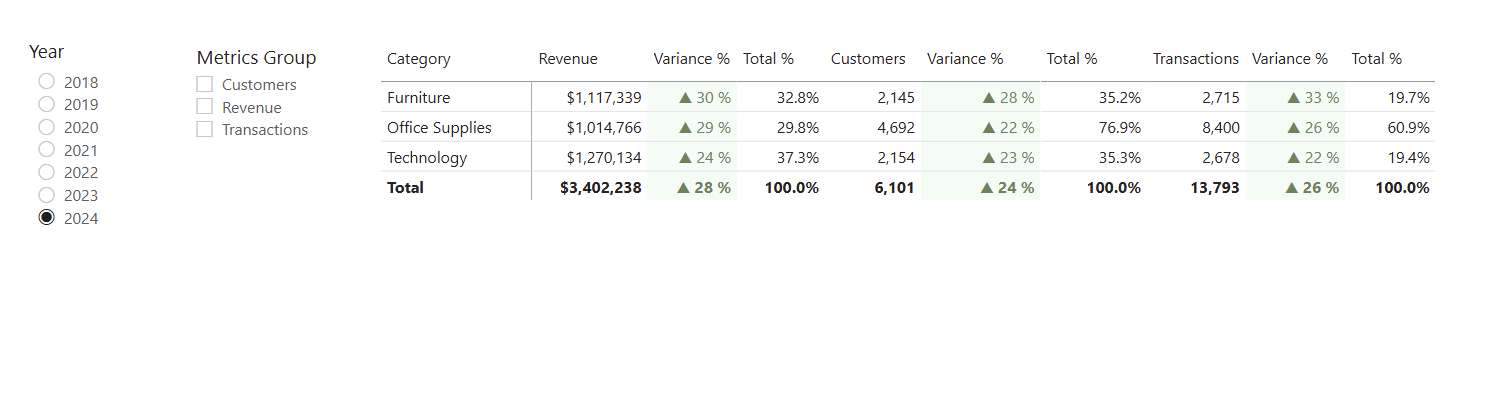Check the Customers metrics checkbox
The image size is (1492, 398).
pos(205,84)
